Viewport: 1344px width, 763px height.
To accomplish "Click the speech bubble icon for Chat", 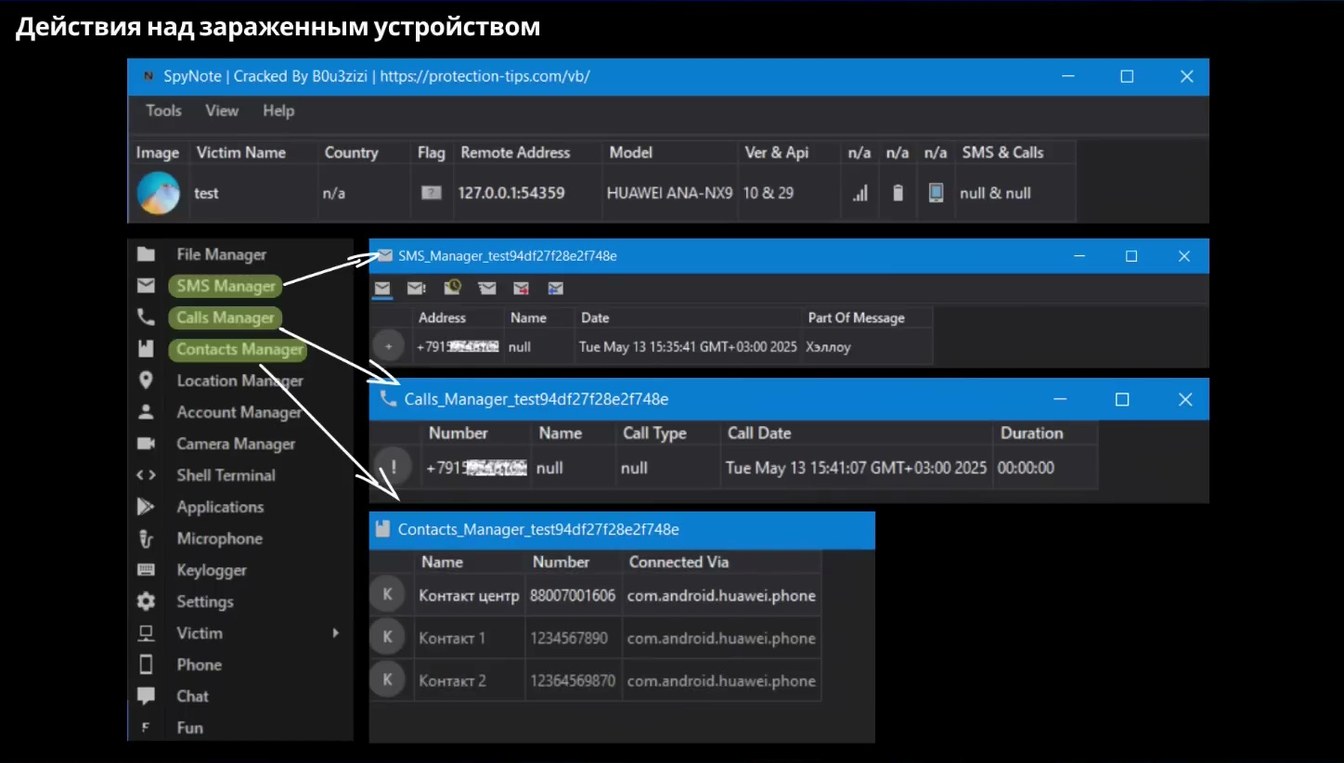I will tap(146, 696).
